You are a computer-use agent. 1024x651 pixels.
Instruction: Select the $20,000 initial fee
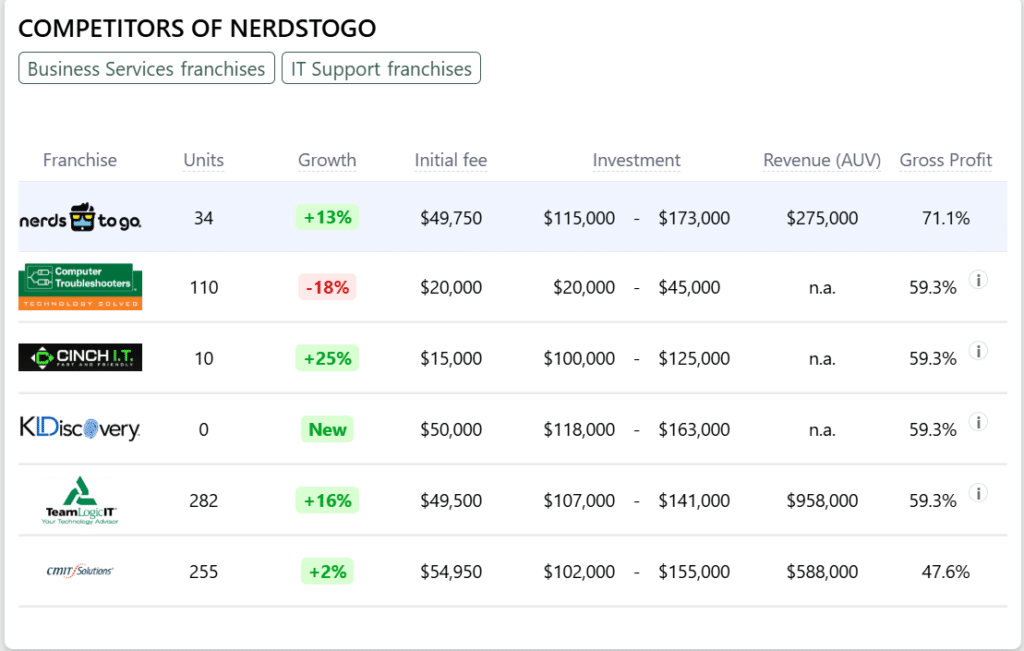451,287
